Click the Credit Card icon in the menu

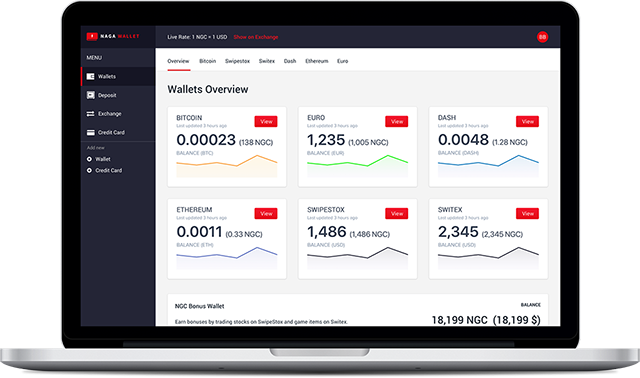click(x=91, y=132)
